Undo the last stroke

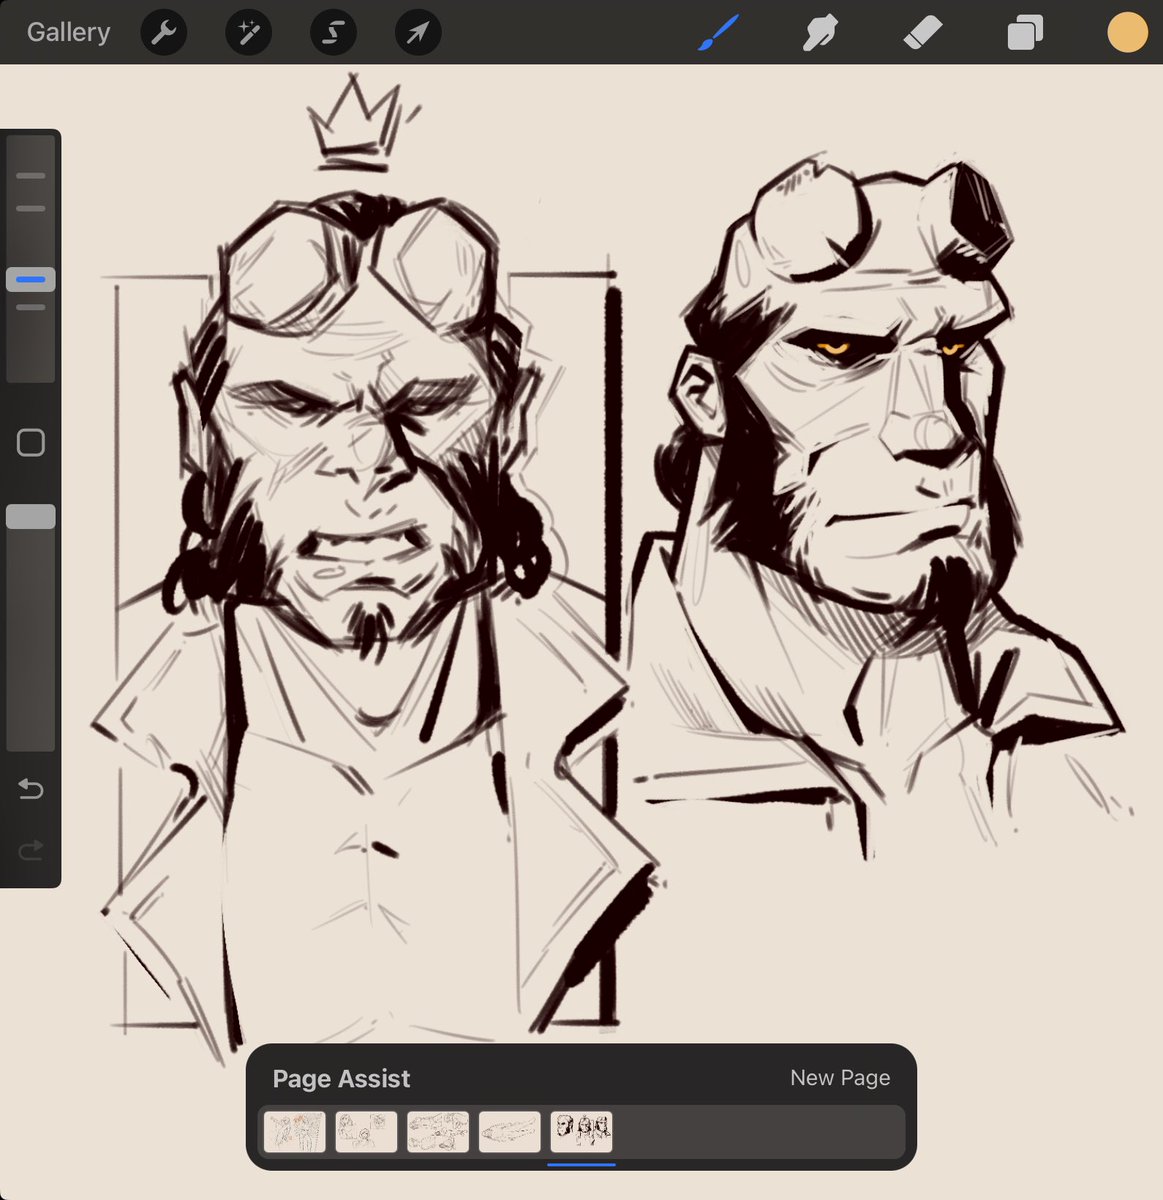[x=31, y=790]
